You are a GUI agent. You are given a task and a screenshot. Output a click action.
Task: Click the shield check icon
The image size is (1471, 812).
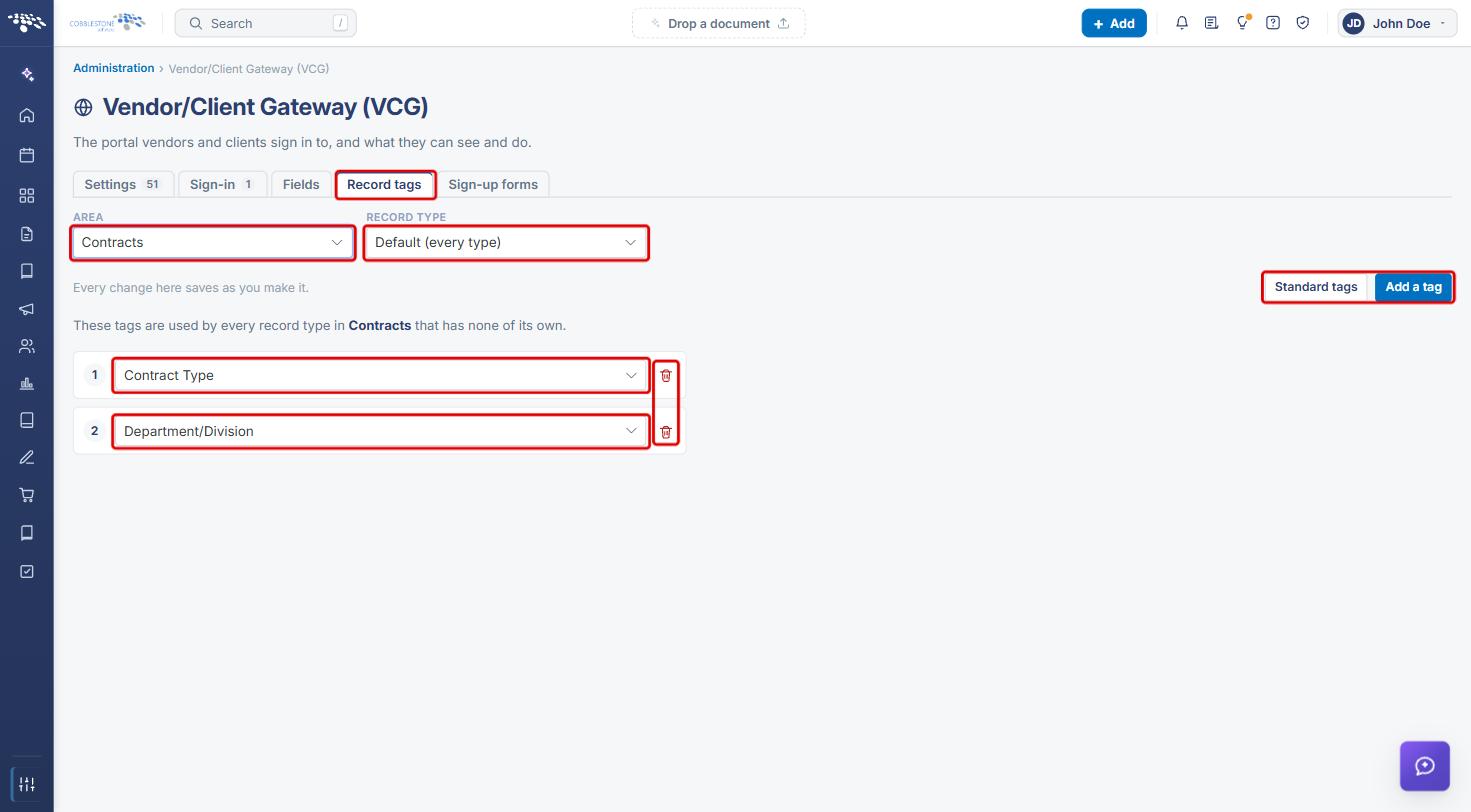point(1303,23)
